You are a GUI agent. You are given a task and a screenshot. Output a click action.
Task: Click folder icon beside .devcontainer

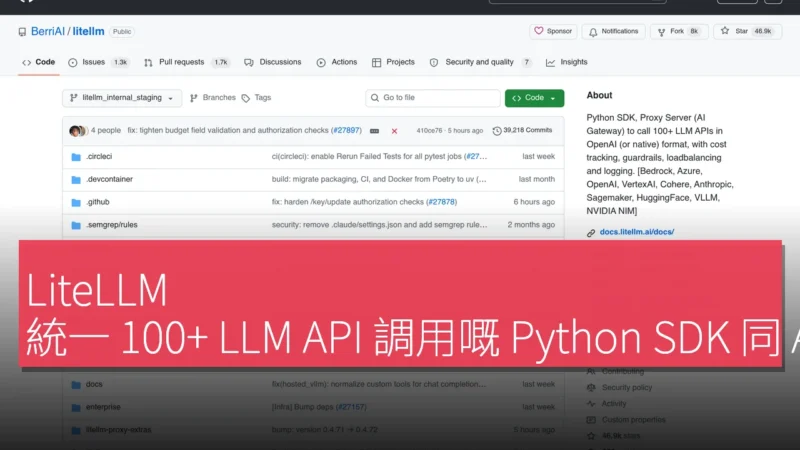pos(76,180)
